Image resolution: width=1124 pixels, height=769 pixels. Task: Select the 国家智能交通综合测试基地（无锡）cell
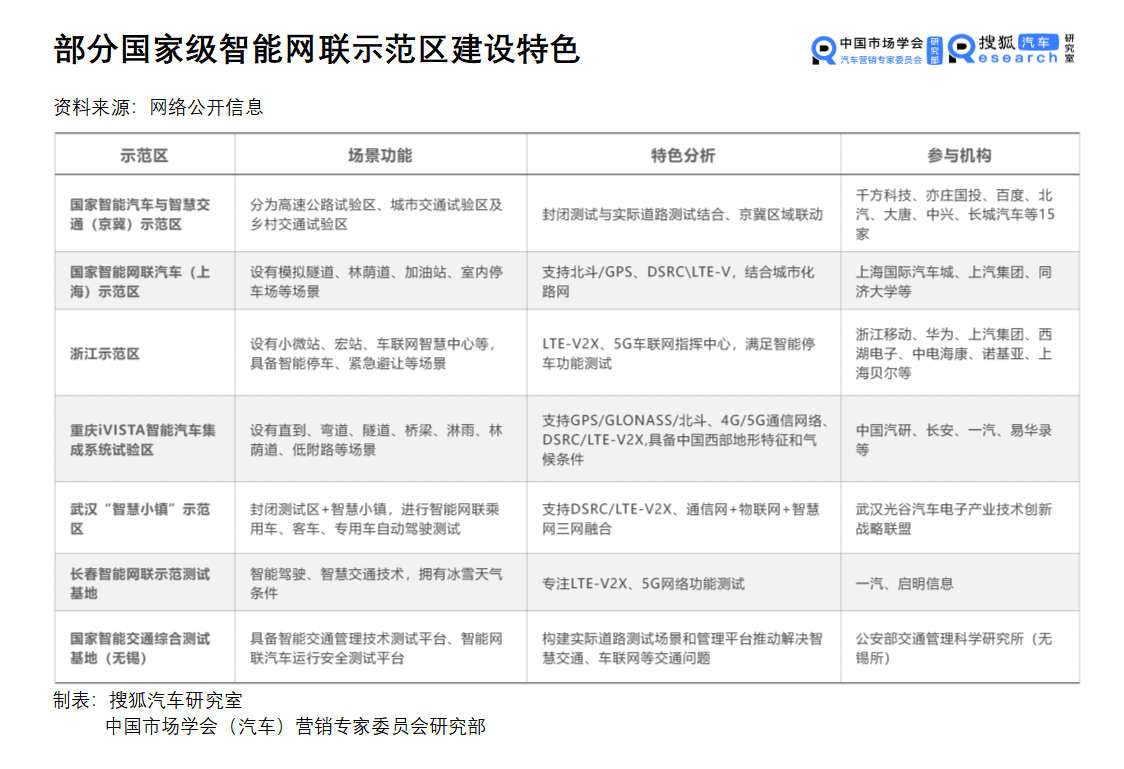point(140,648)
